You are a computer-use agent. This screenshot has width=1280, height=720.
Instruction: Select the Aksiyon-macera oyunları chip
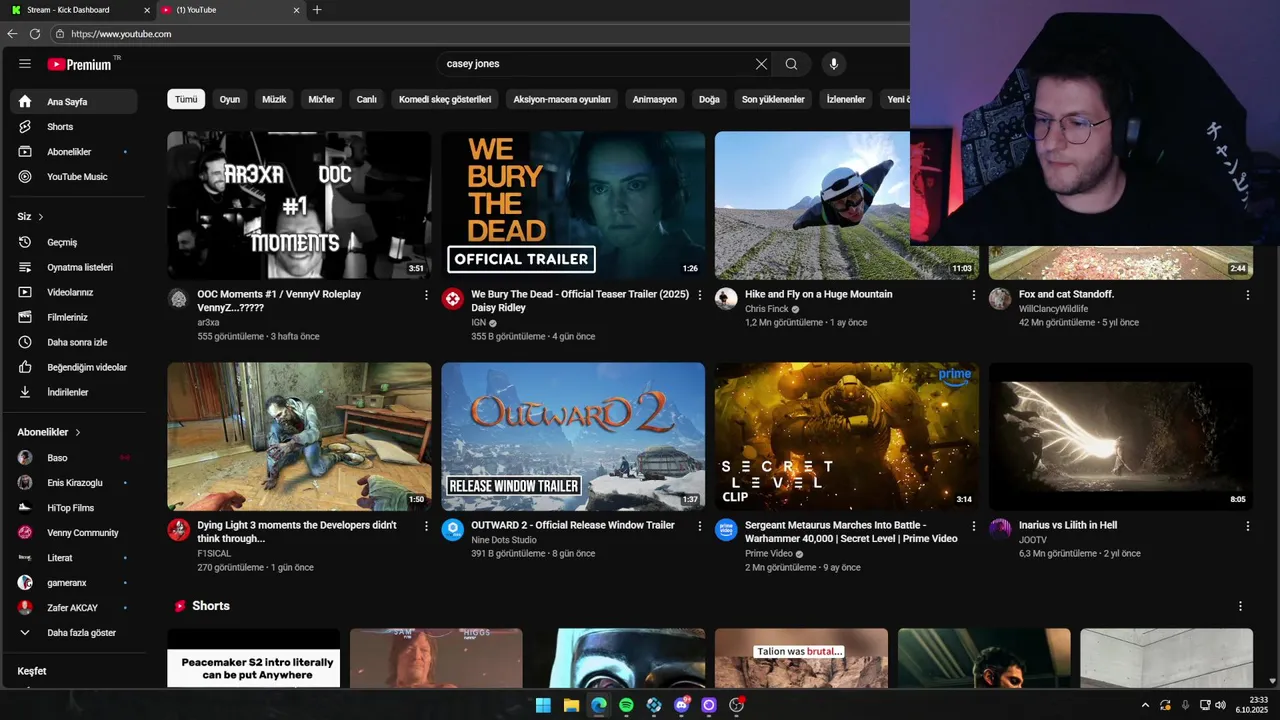562,99
